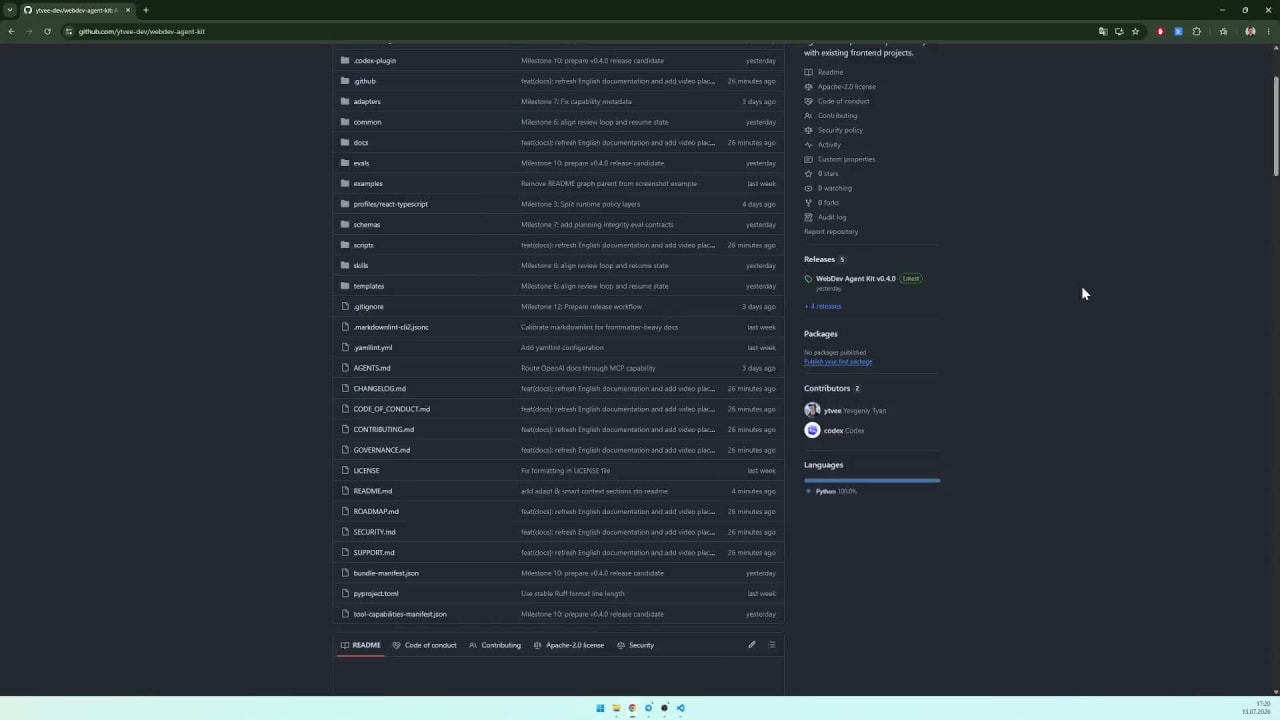Click the eye icon beside 0 watching
This screenshot has width=1280, height=720.
point(809,188)
